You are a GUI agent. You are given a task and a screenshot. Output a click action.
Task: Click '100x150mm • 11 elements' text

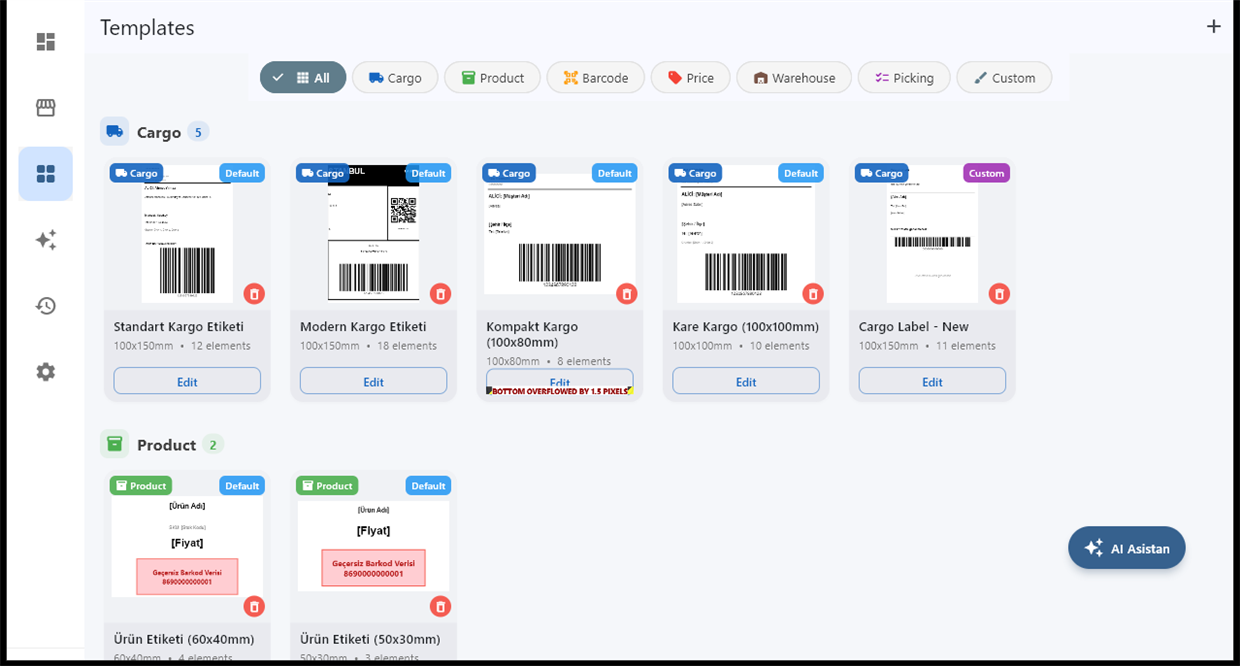point(927,346)
